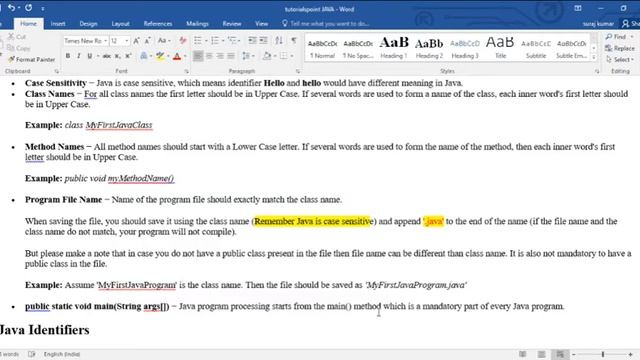Open Design ribbon tab

pyautogui.click(x=88, y=24)
